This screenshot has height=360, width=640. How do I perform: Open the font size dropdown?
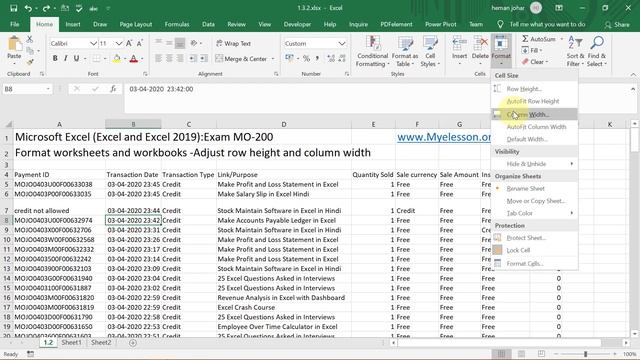118,43
